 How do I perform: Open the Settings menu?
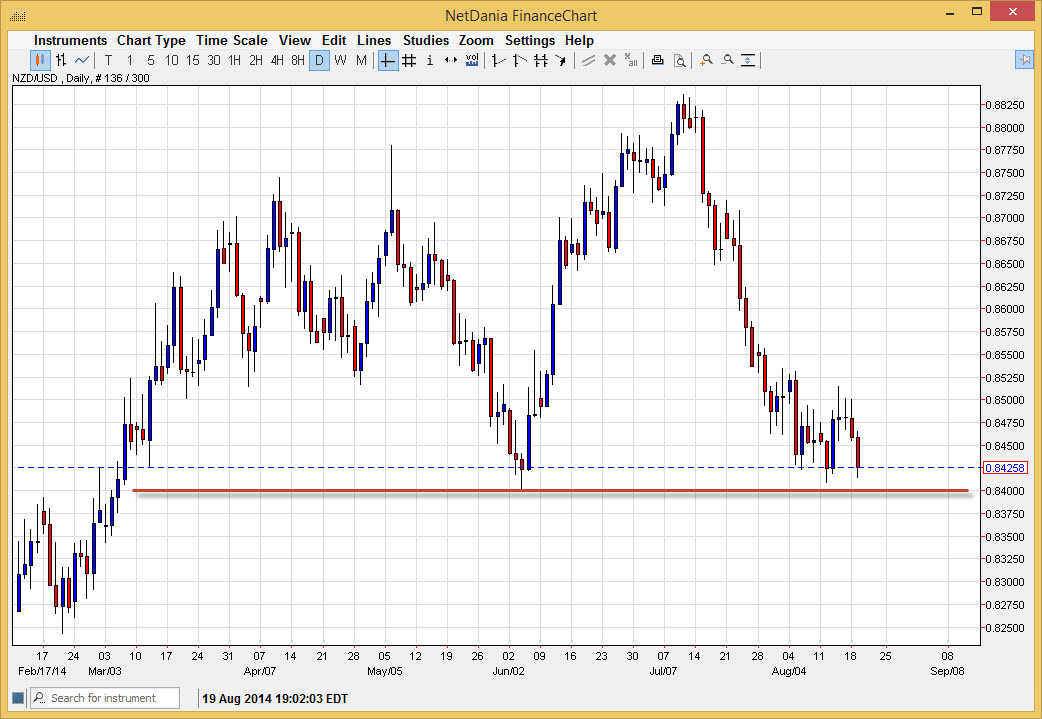click(x=529, y=40)
